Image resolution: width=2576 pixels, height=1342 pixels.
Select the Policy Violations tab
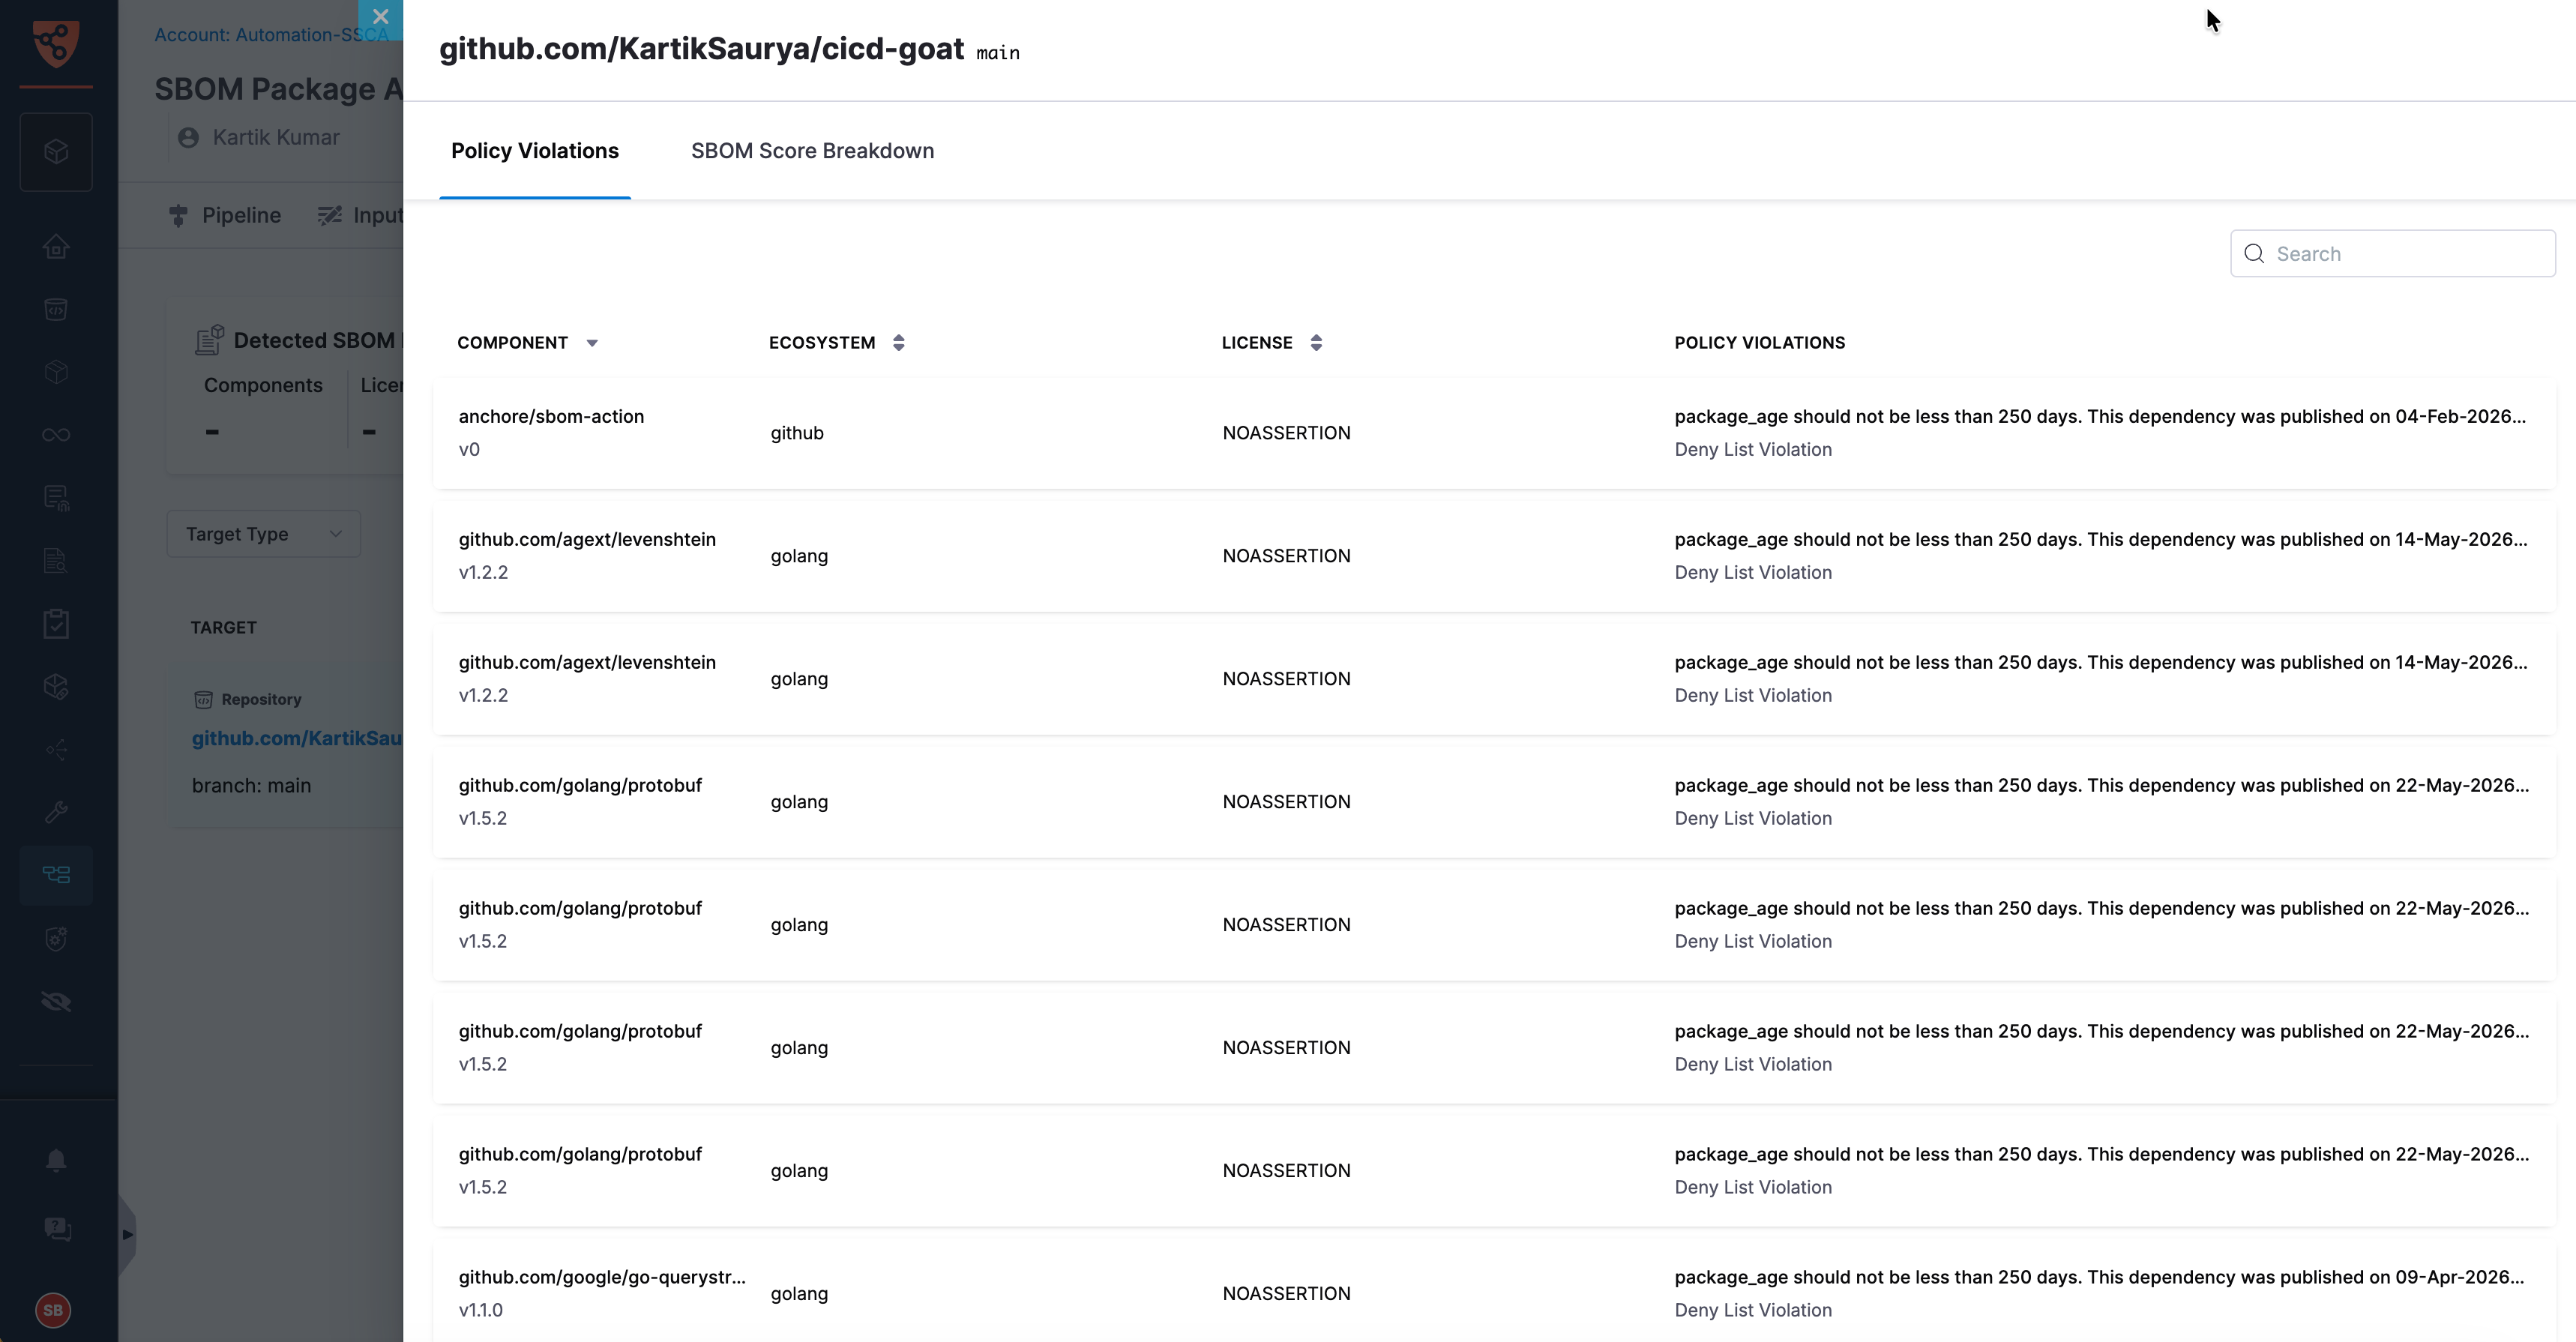(x=535, y=151)
